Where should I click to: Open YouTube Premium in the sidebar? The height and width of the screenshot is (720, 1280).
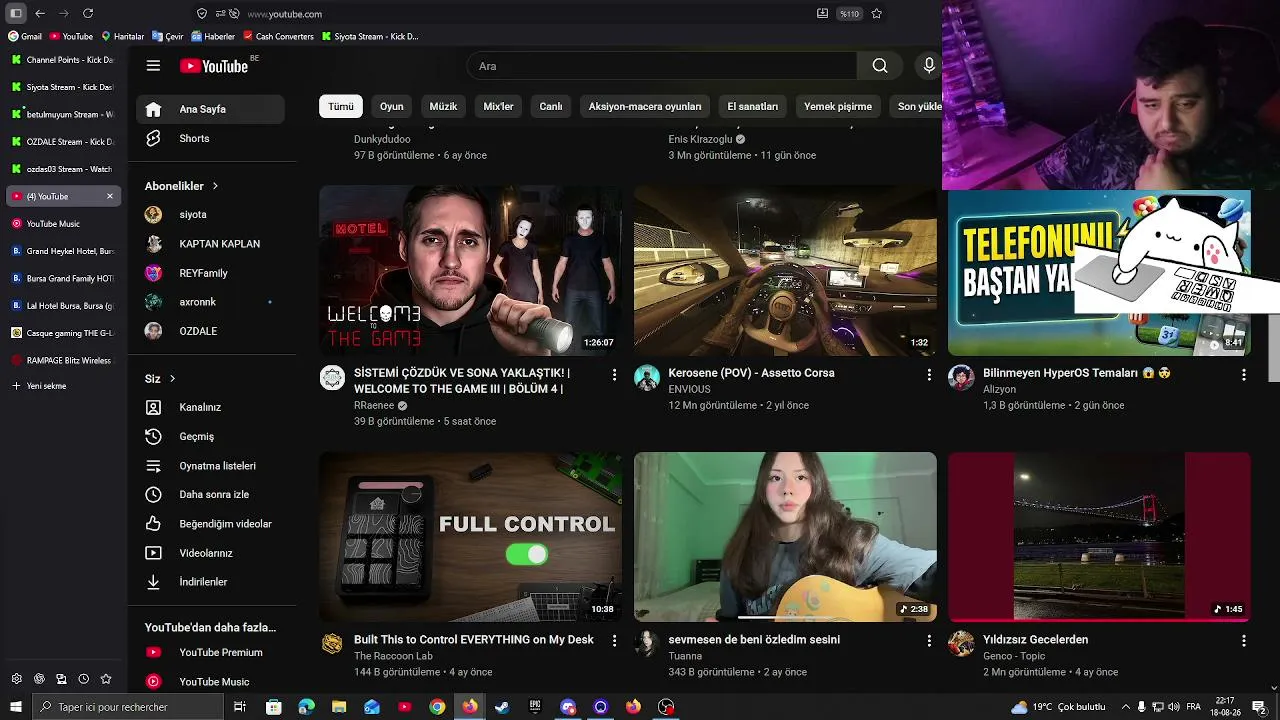pyautogui.click(x=210, y=652)
